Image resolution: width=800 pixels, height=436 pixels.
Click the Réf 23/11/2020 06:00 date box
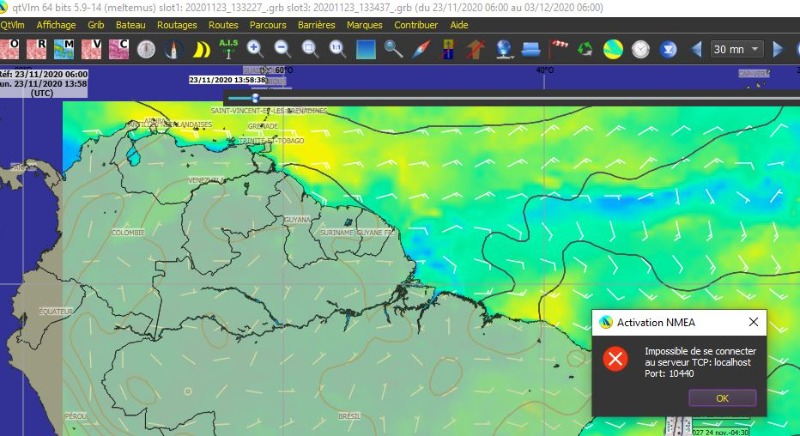44,83
